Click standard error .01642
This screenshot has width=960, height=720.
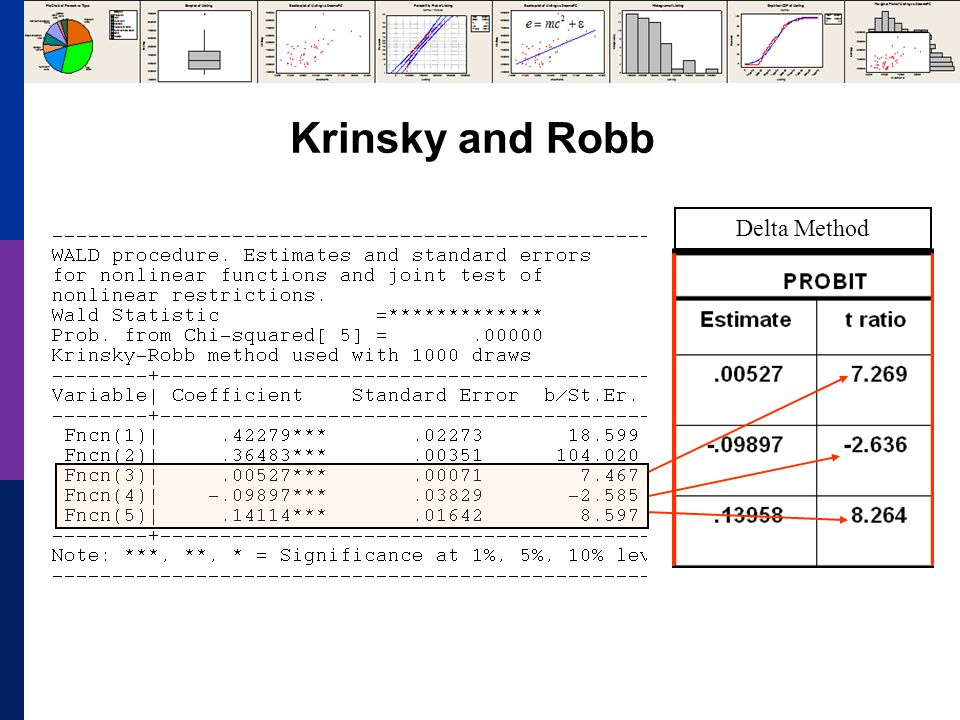pos(448,516)
